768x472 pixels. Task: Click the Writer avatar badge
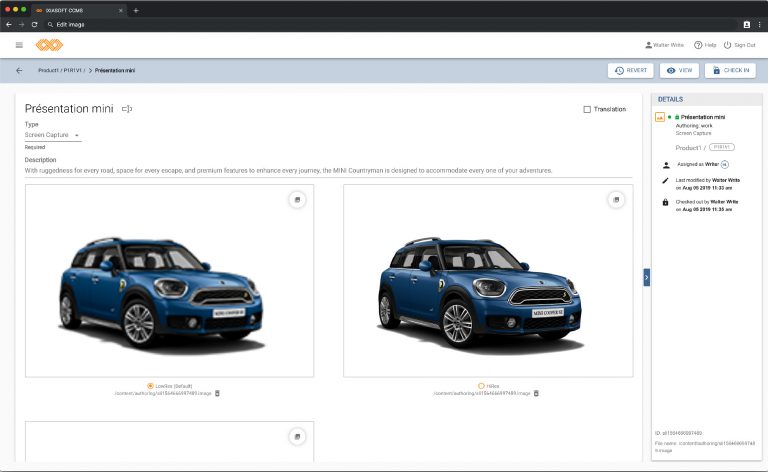725,165
